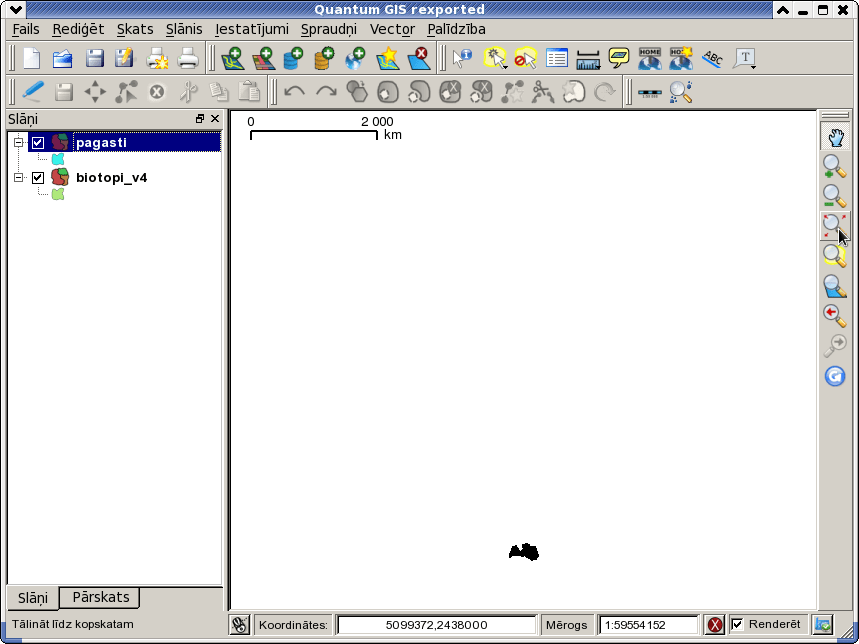859x644 pixels.
Task: Select the Text annotation tool
Action: [x=744, y=57]
